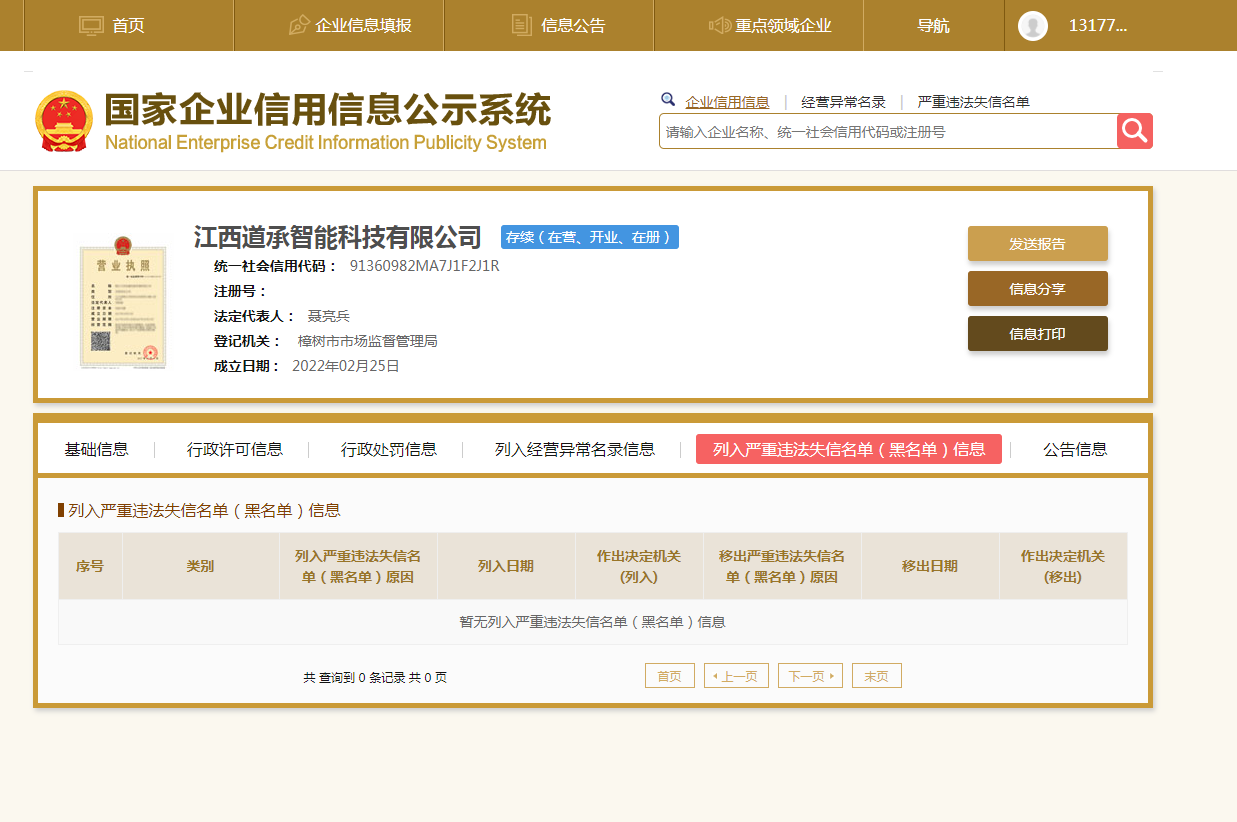Screen dimensions: 1237x822
Task: Click the 存续(在营、开业、在册) status badge
Action: pyautogui.click(x=590, y=237)
